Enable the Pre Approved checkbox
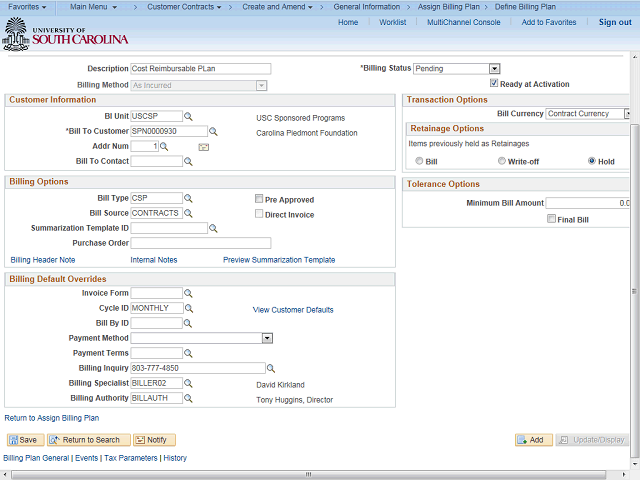Screen dimensions: 640x480 point(259,199)
